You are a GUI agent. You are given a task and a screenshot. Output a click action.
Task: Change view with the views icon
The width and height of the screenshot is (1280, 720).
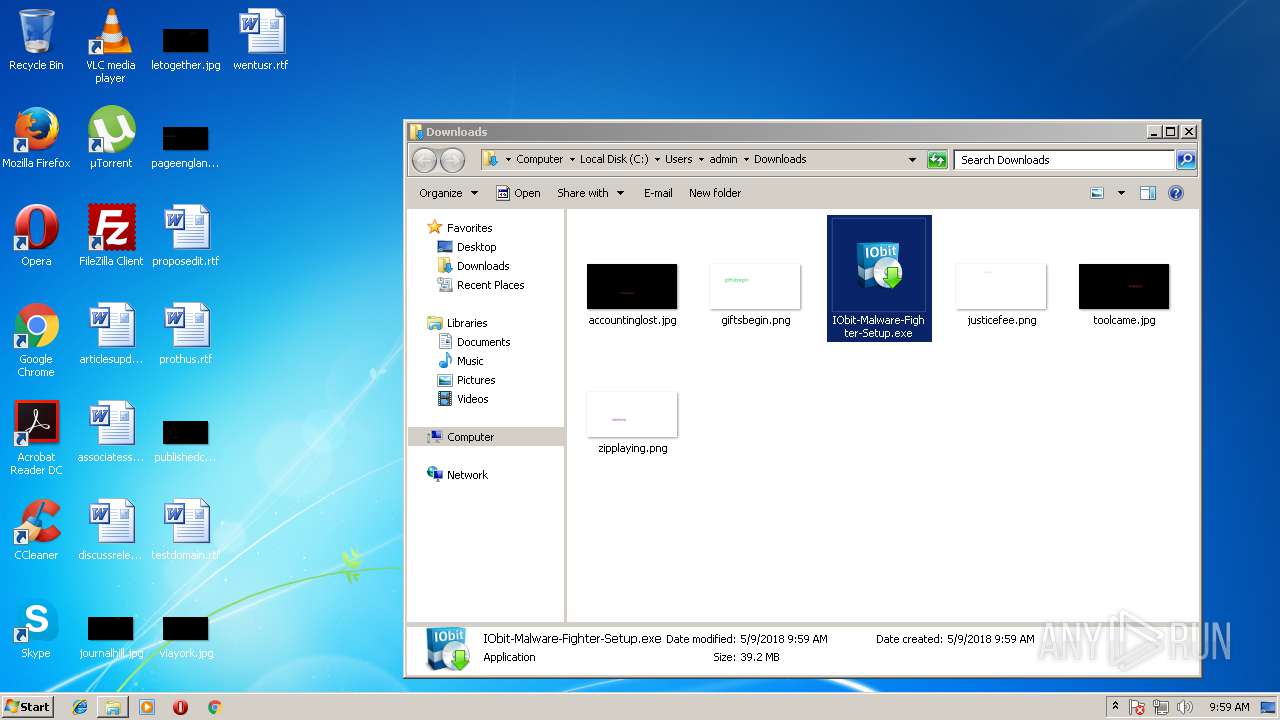1097,193
